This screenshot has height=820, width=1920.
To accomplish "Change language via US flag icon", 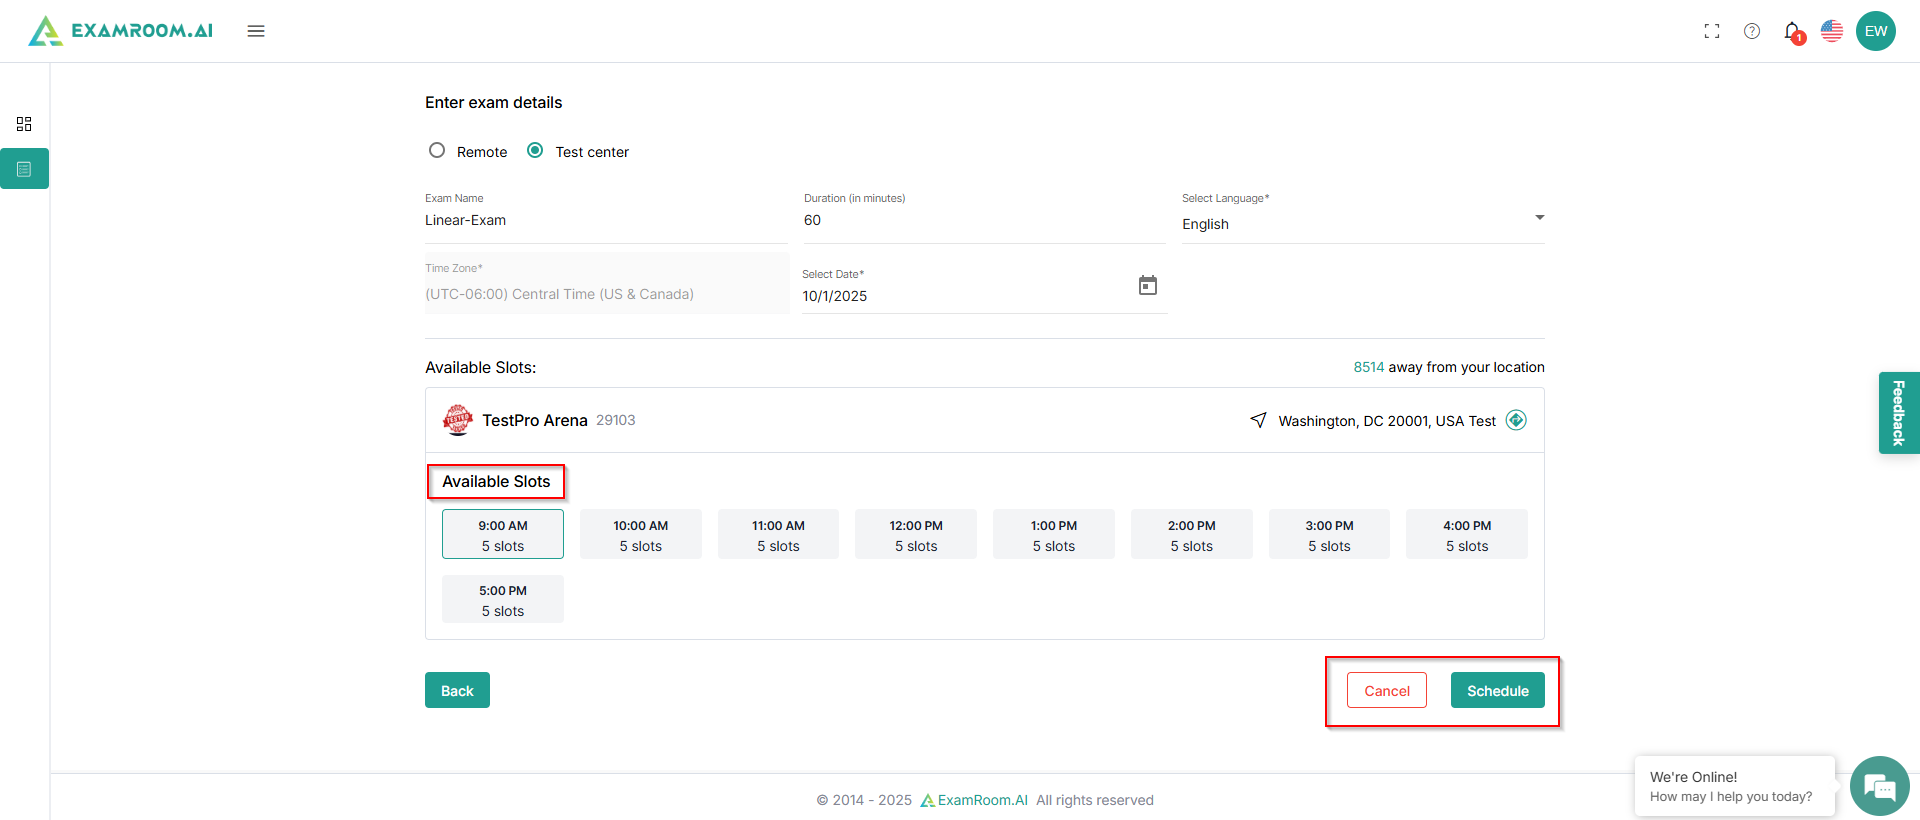I will pyautogui.click(x=1832, y=31).
